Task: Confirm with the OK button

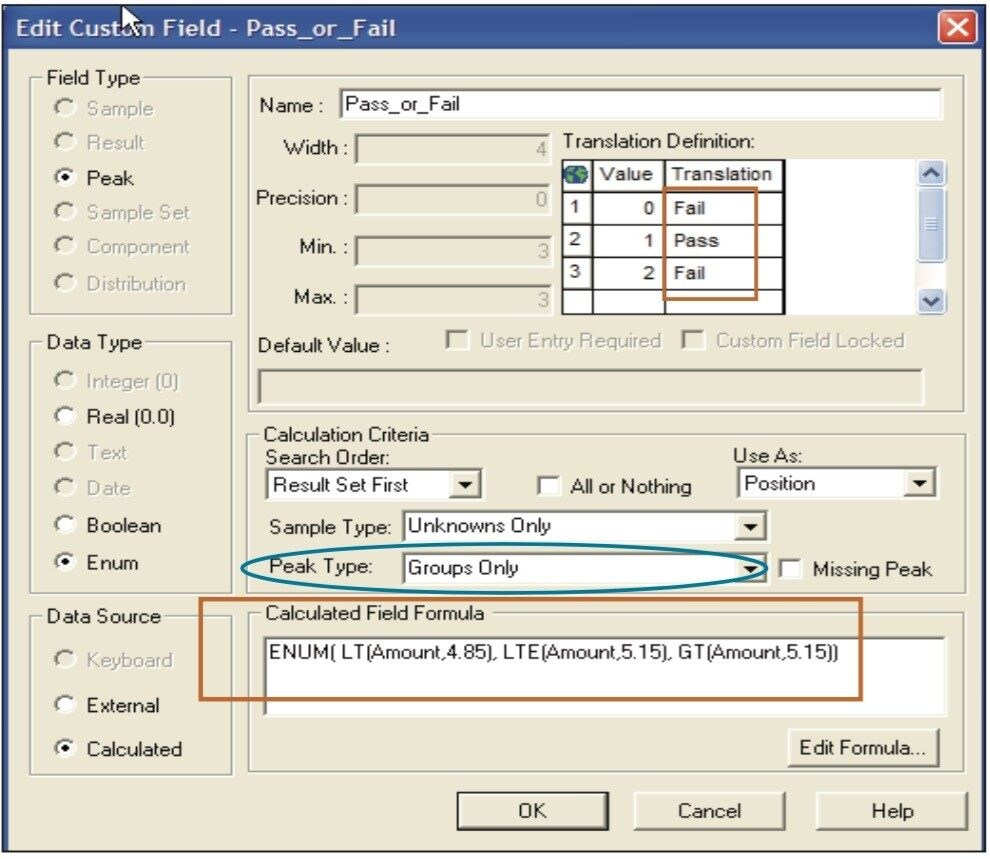Action: point(532,810)
